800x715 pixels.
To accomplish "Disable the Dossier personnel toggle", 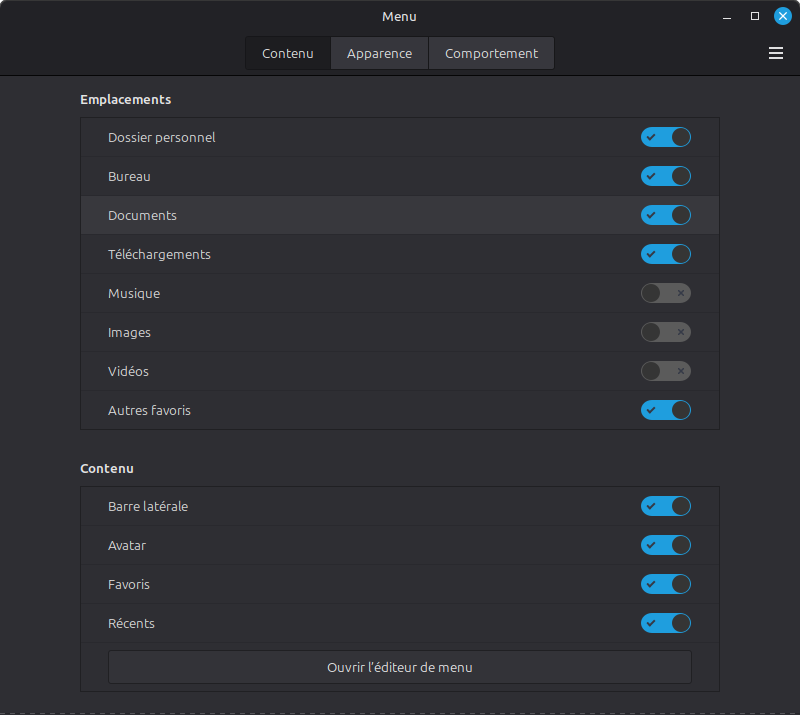I will [x=665, y=137].
